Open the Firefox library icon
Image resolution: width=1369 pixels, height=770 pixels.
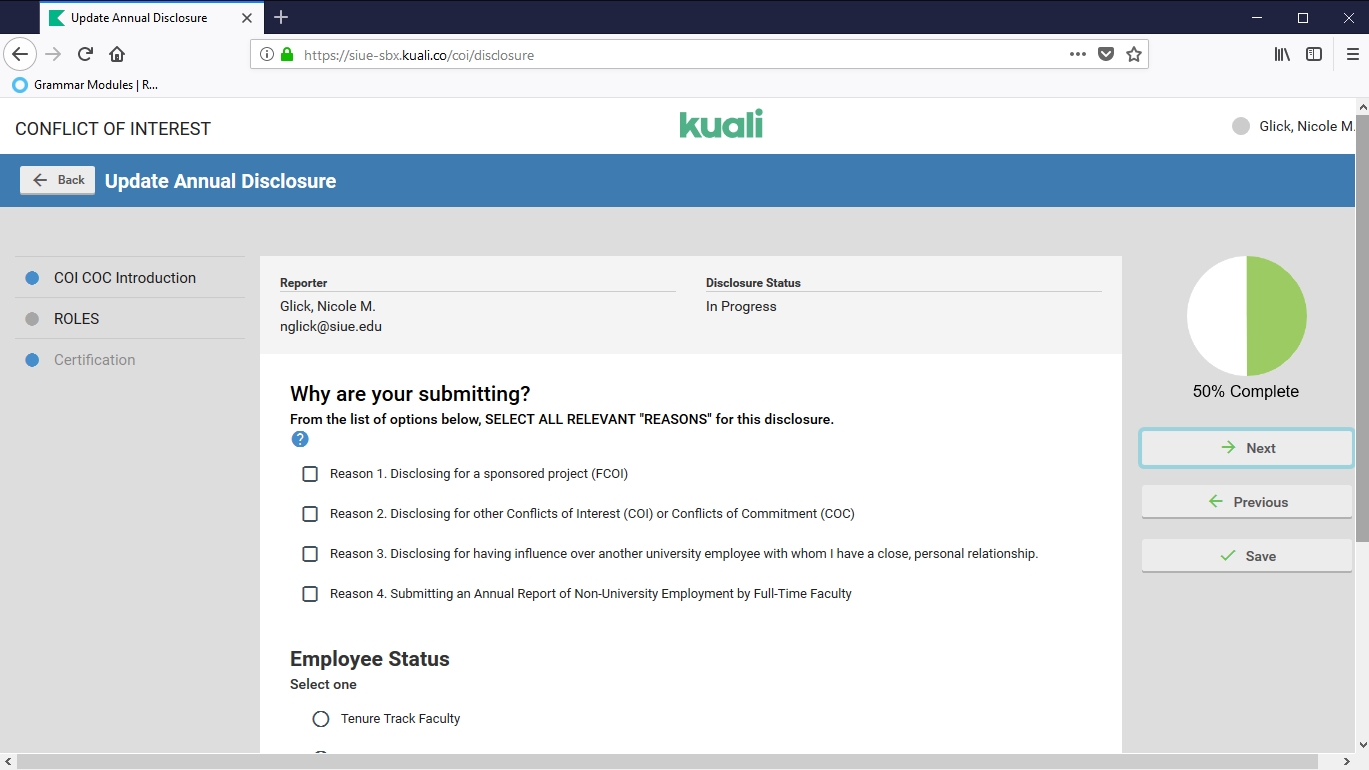tap(1281, 55)
